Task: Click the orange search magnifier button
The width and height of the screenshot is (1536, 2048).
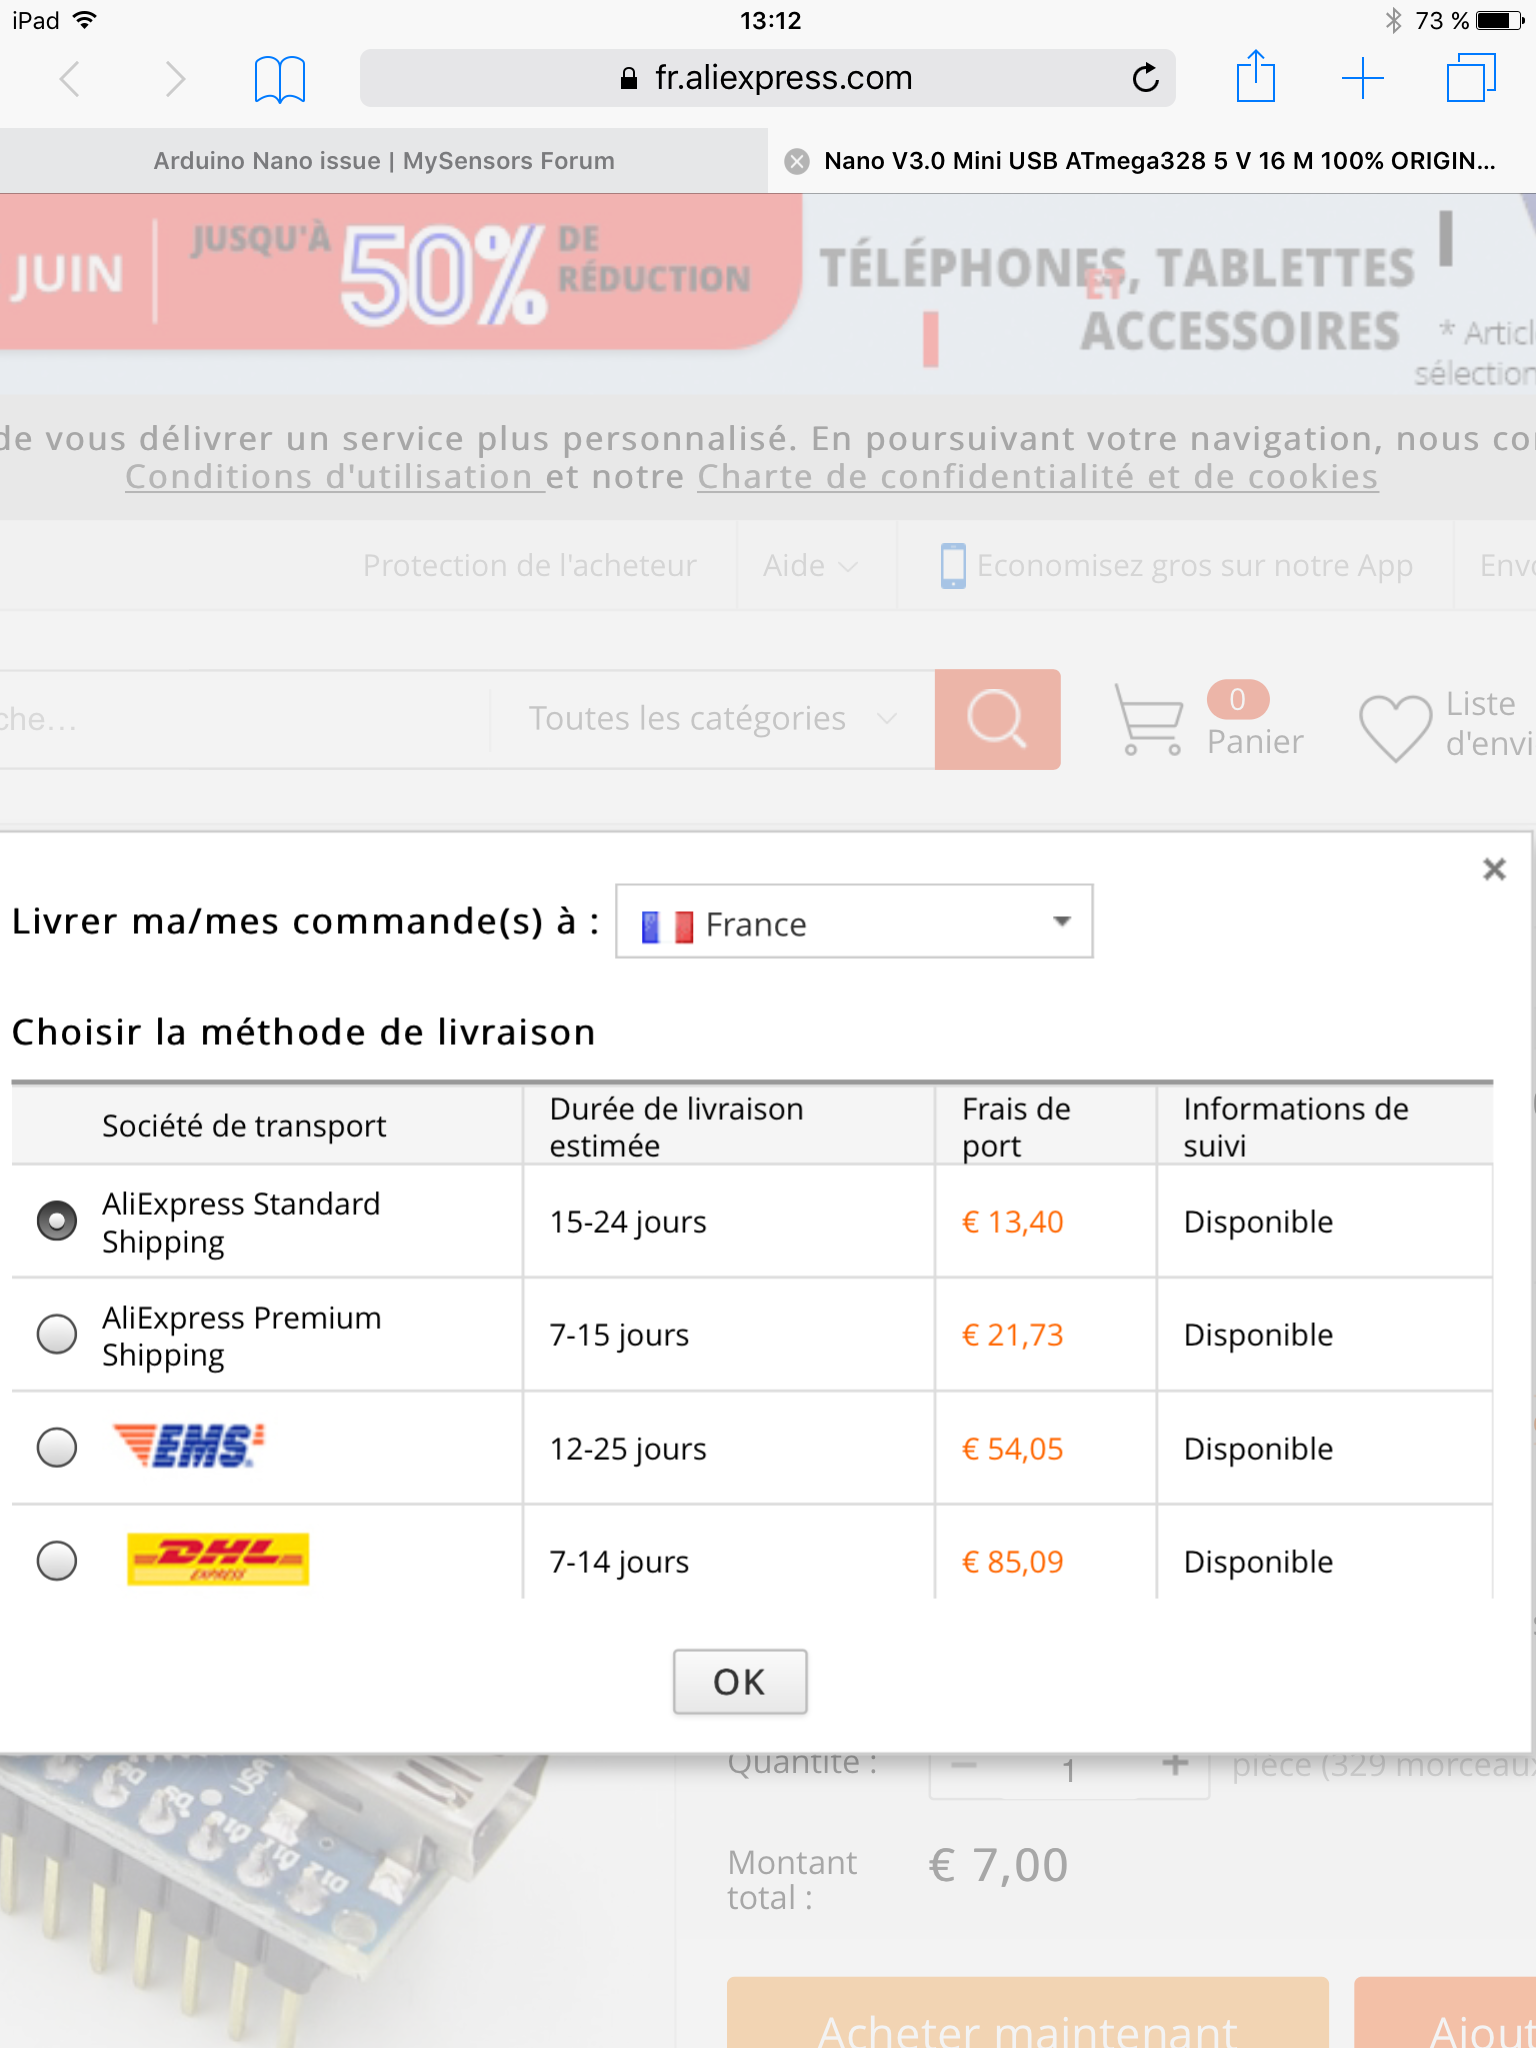Action: tap(997, 719)
